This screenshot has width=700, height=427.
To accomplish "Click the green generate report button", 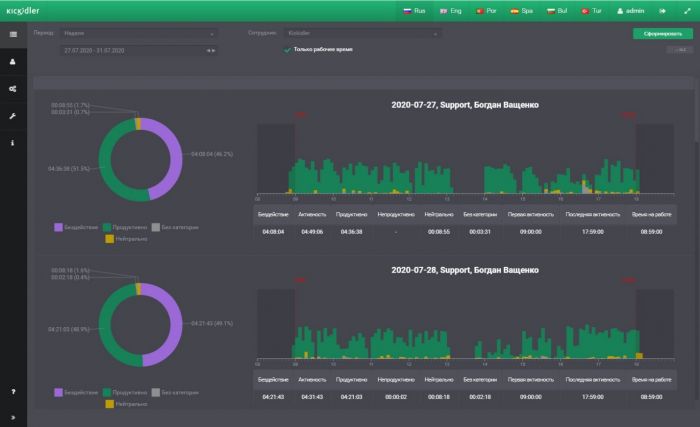I will tap(662, 34).
